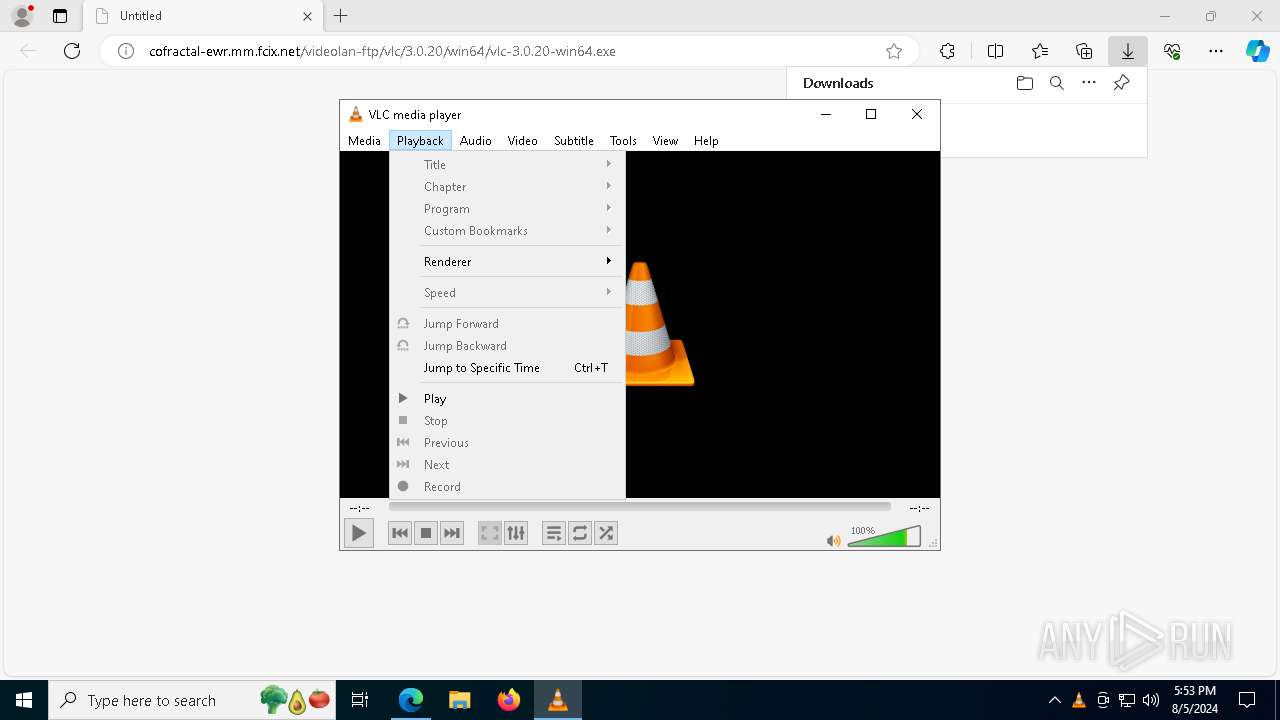The height and width of the screenshot is (720, 1280).
Task: Open the Edge profile avatar
Action: tap(22, 16)
